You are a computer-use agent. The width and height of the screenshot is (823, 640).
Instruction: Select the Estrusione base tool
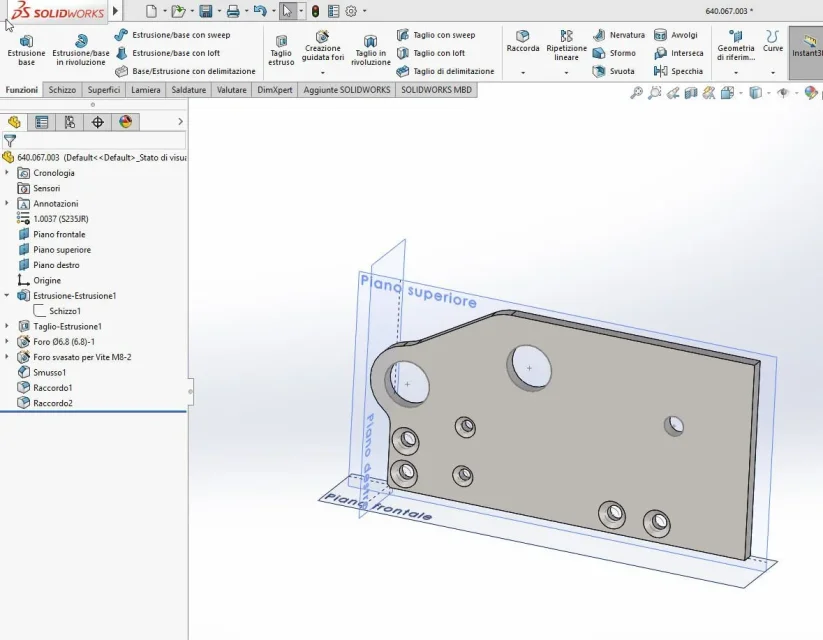coord(26,50)
